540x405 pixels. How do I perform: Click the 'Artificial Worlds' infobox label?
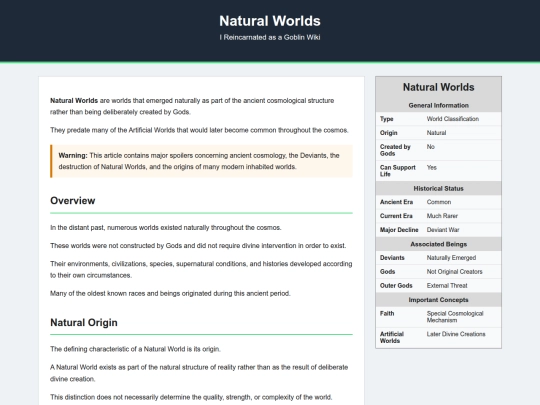(x=392, y=337)
